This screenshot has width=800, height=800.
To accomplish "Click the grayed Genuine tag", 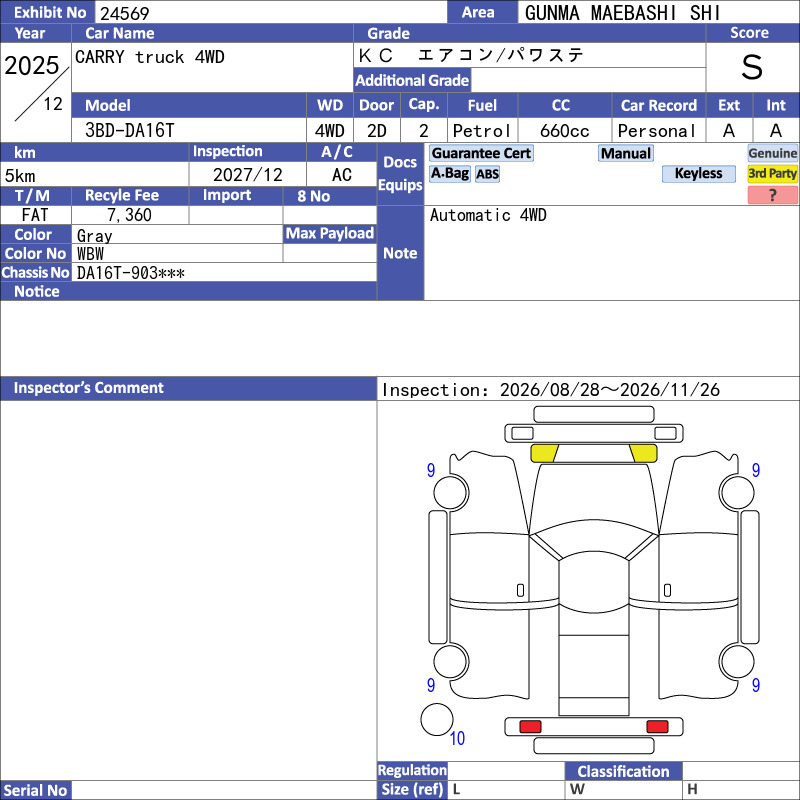I will point(772,153).
